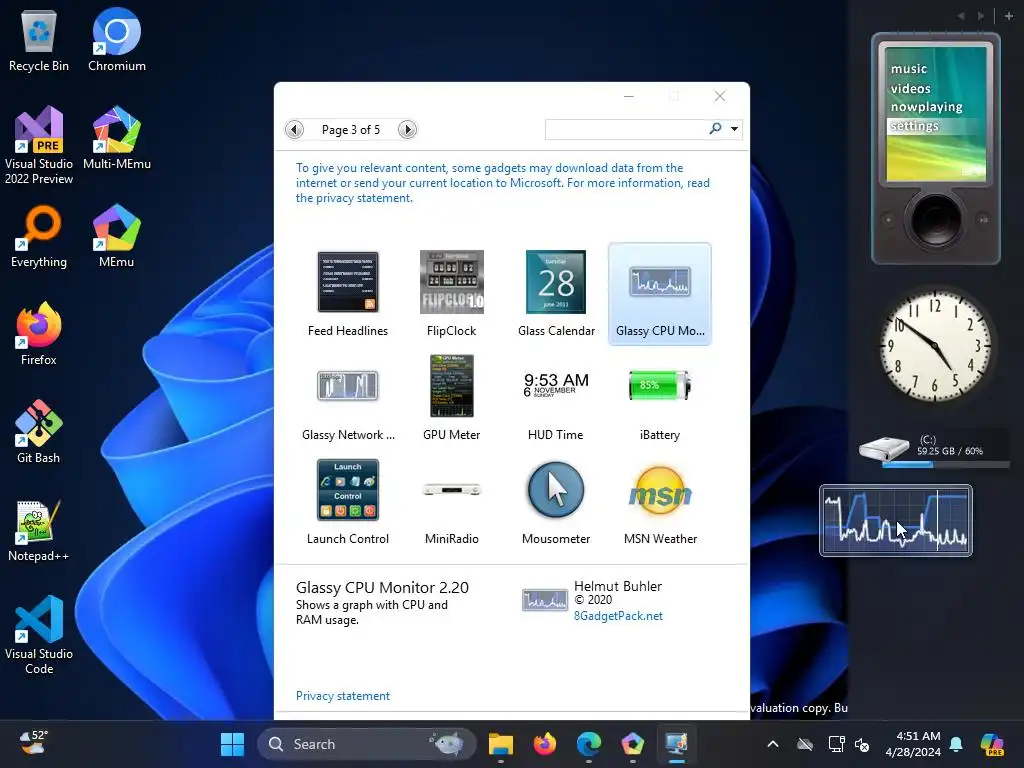
Task: Click the taskbar Search box
Action: 367,744
